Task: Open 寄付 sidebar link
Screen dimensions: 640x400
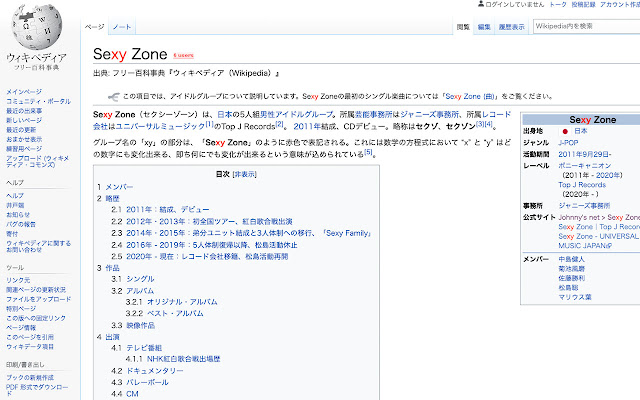Action: click(12, 234)
